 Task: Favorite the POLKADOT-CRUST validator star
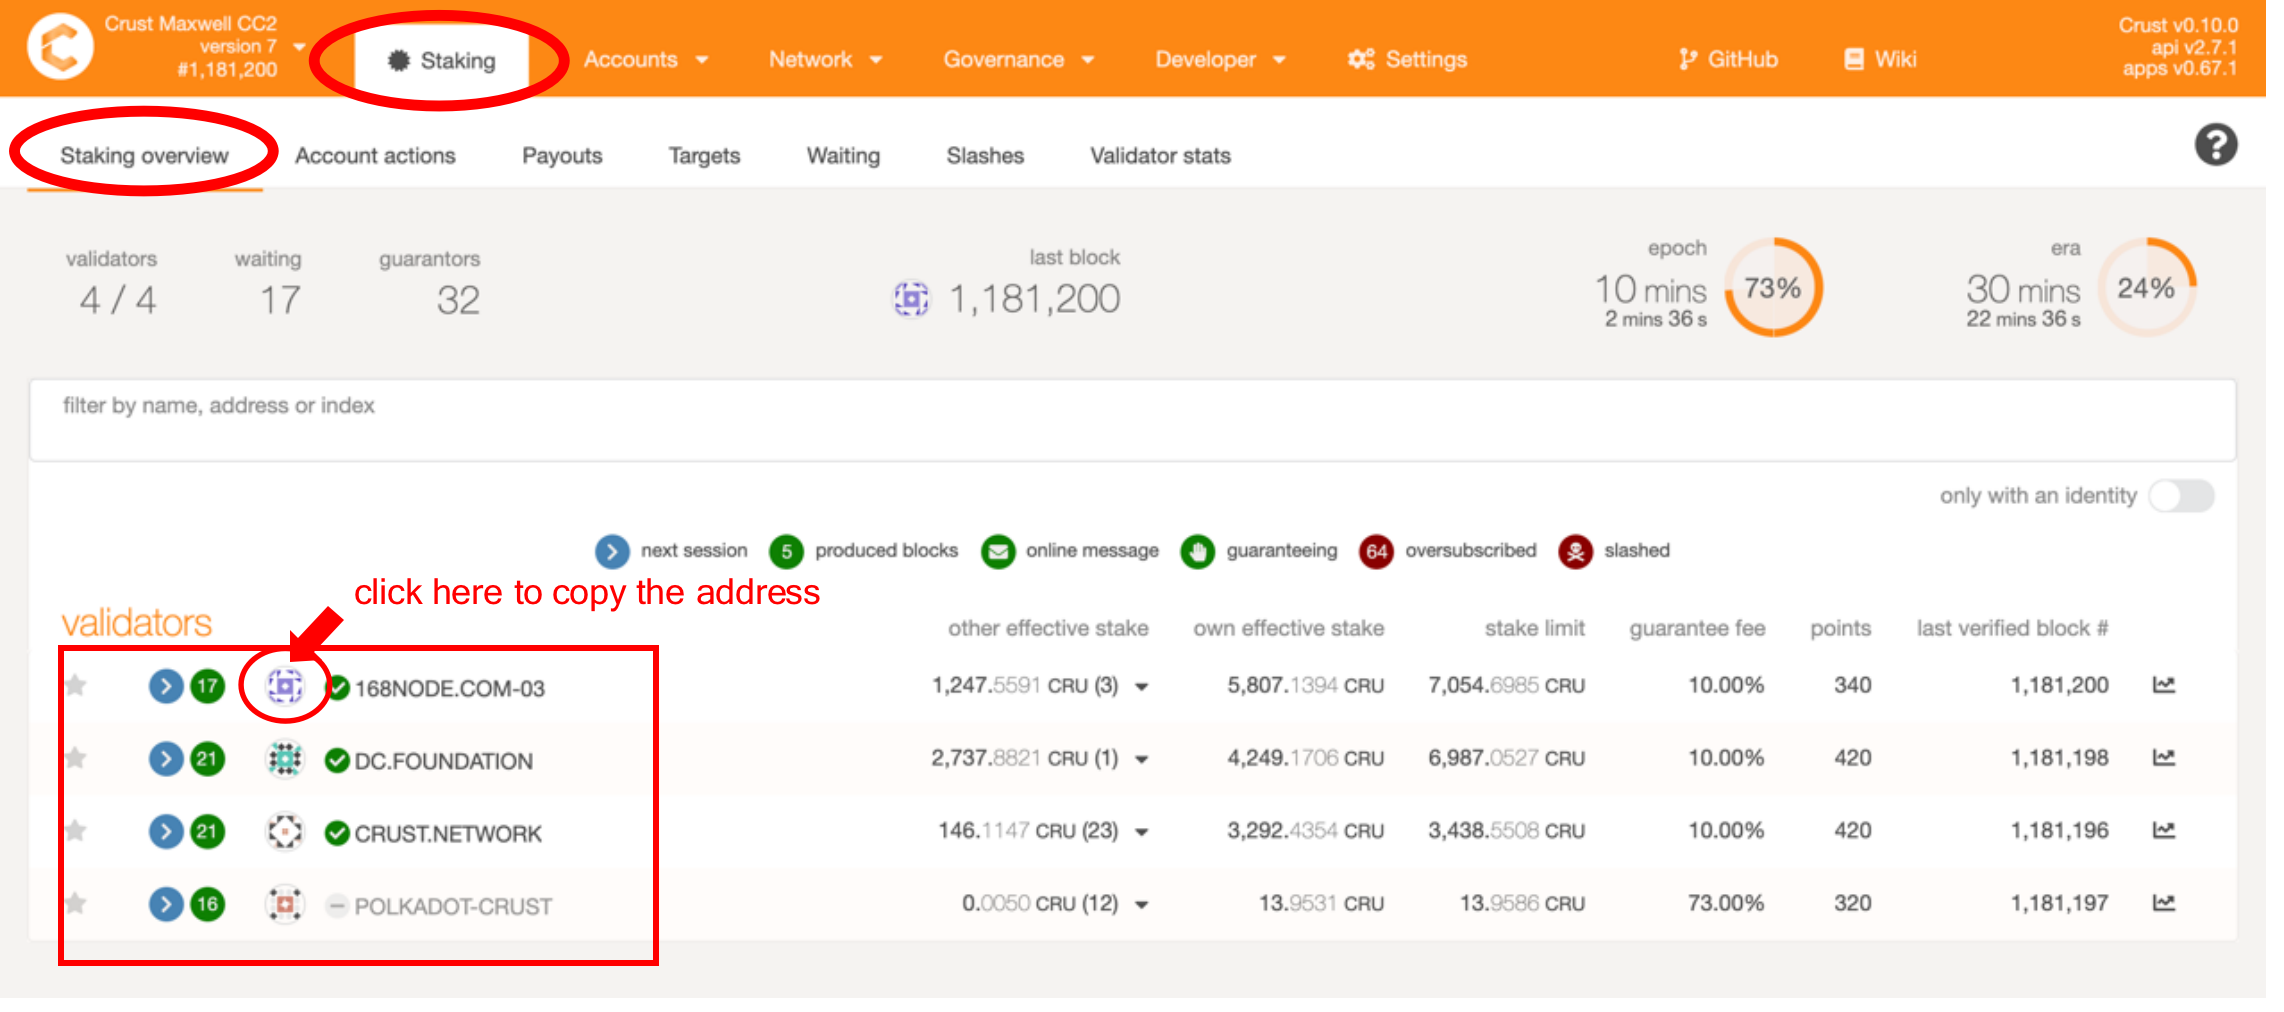coord(76,903)
